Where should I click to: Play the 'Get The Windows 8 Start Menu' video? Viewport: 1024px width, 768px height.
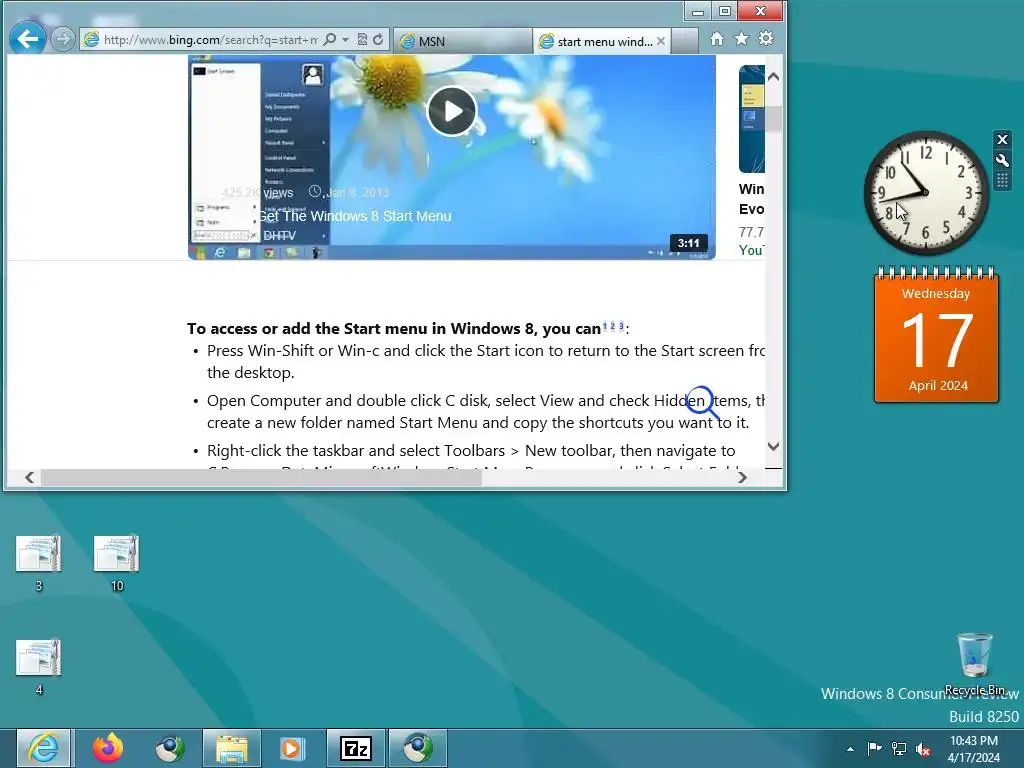tap(451, 111)
